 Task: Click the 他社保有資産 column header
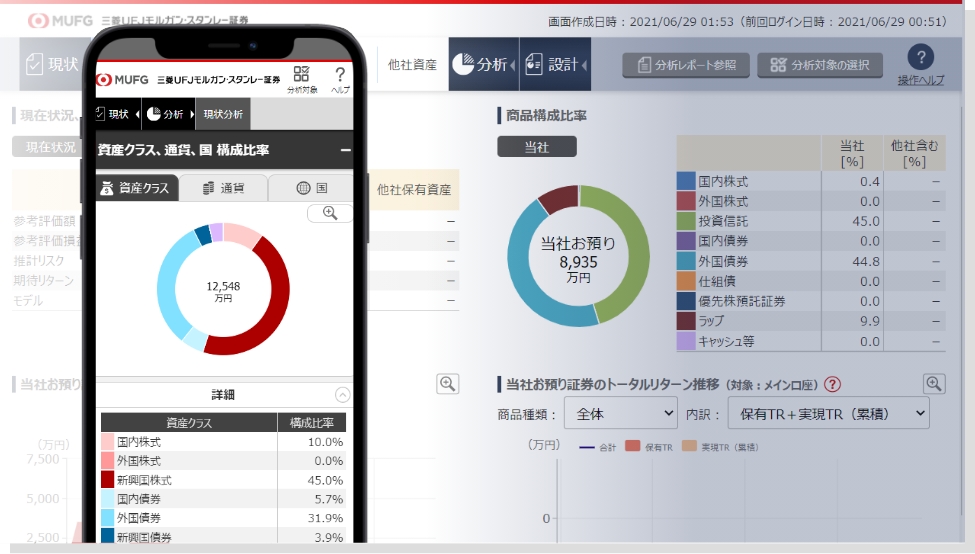coord(414,190)
